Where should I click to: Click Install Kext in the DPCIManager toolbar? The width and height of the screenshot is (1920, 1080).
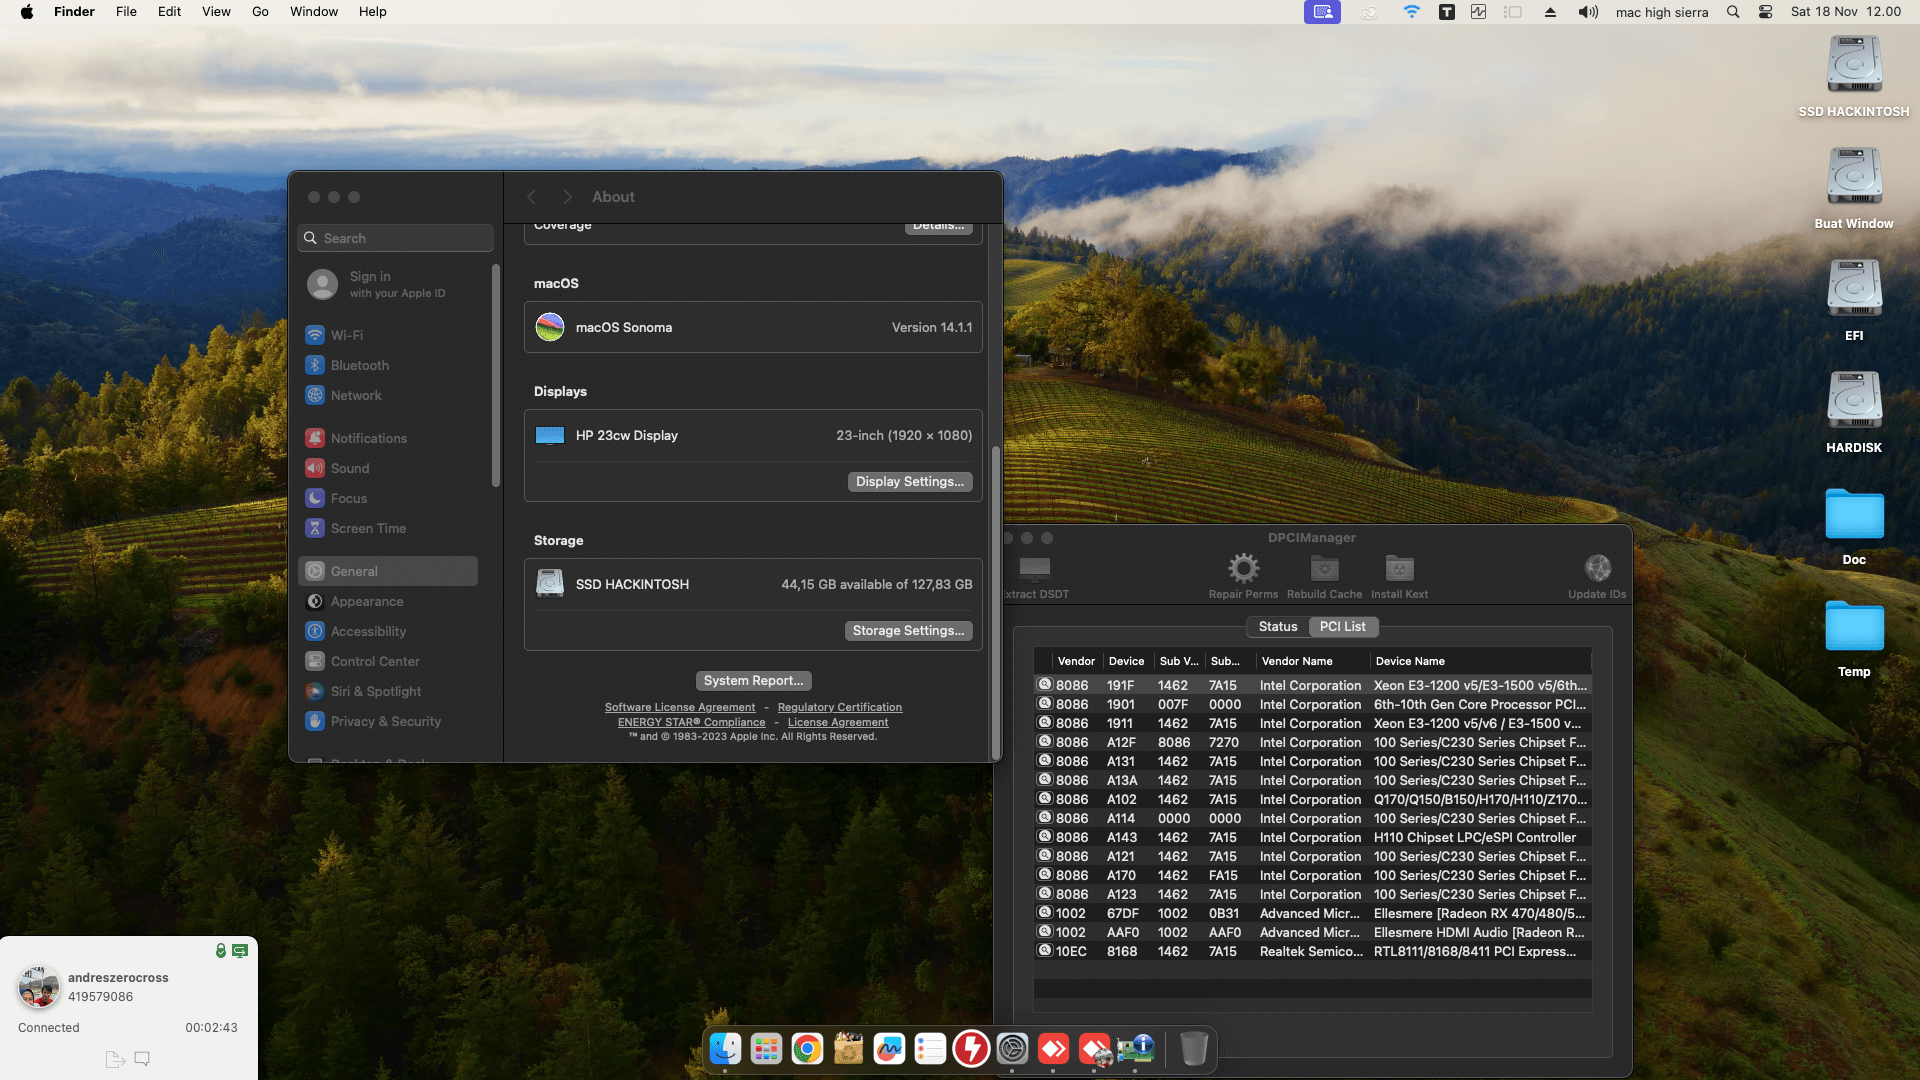1399,575
